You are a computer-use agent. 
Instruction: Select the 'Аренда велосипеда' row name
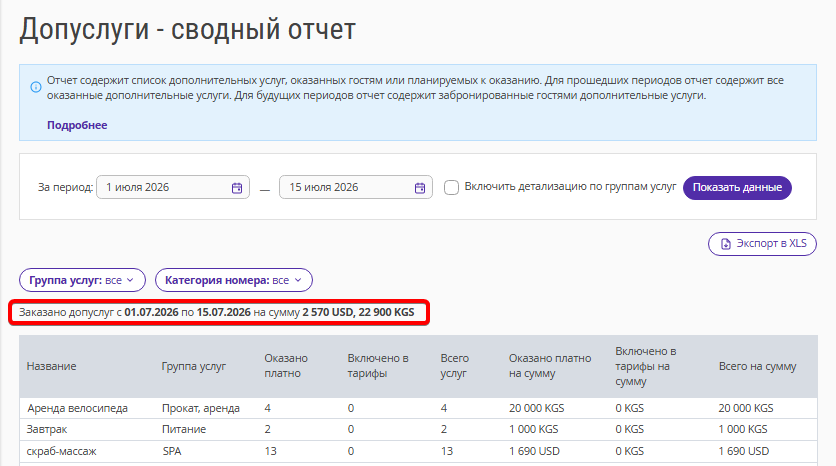click(77, 408)
